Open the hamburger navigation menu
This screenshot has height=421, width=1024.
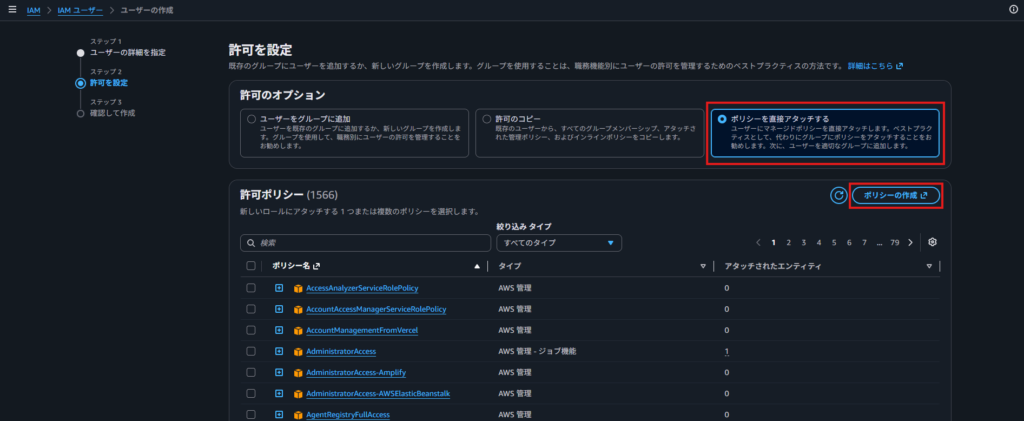coord(12,10)
